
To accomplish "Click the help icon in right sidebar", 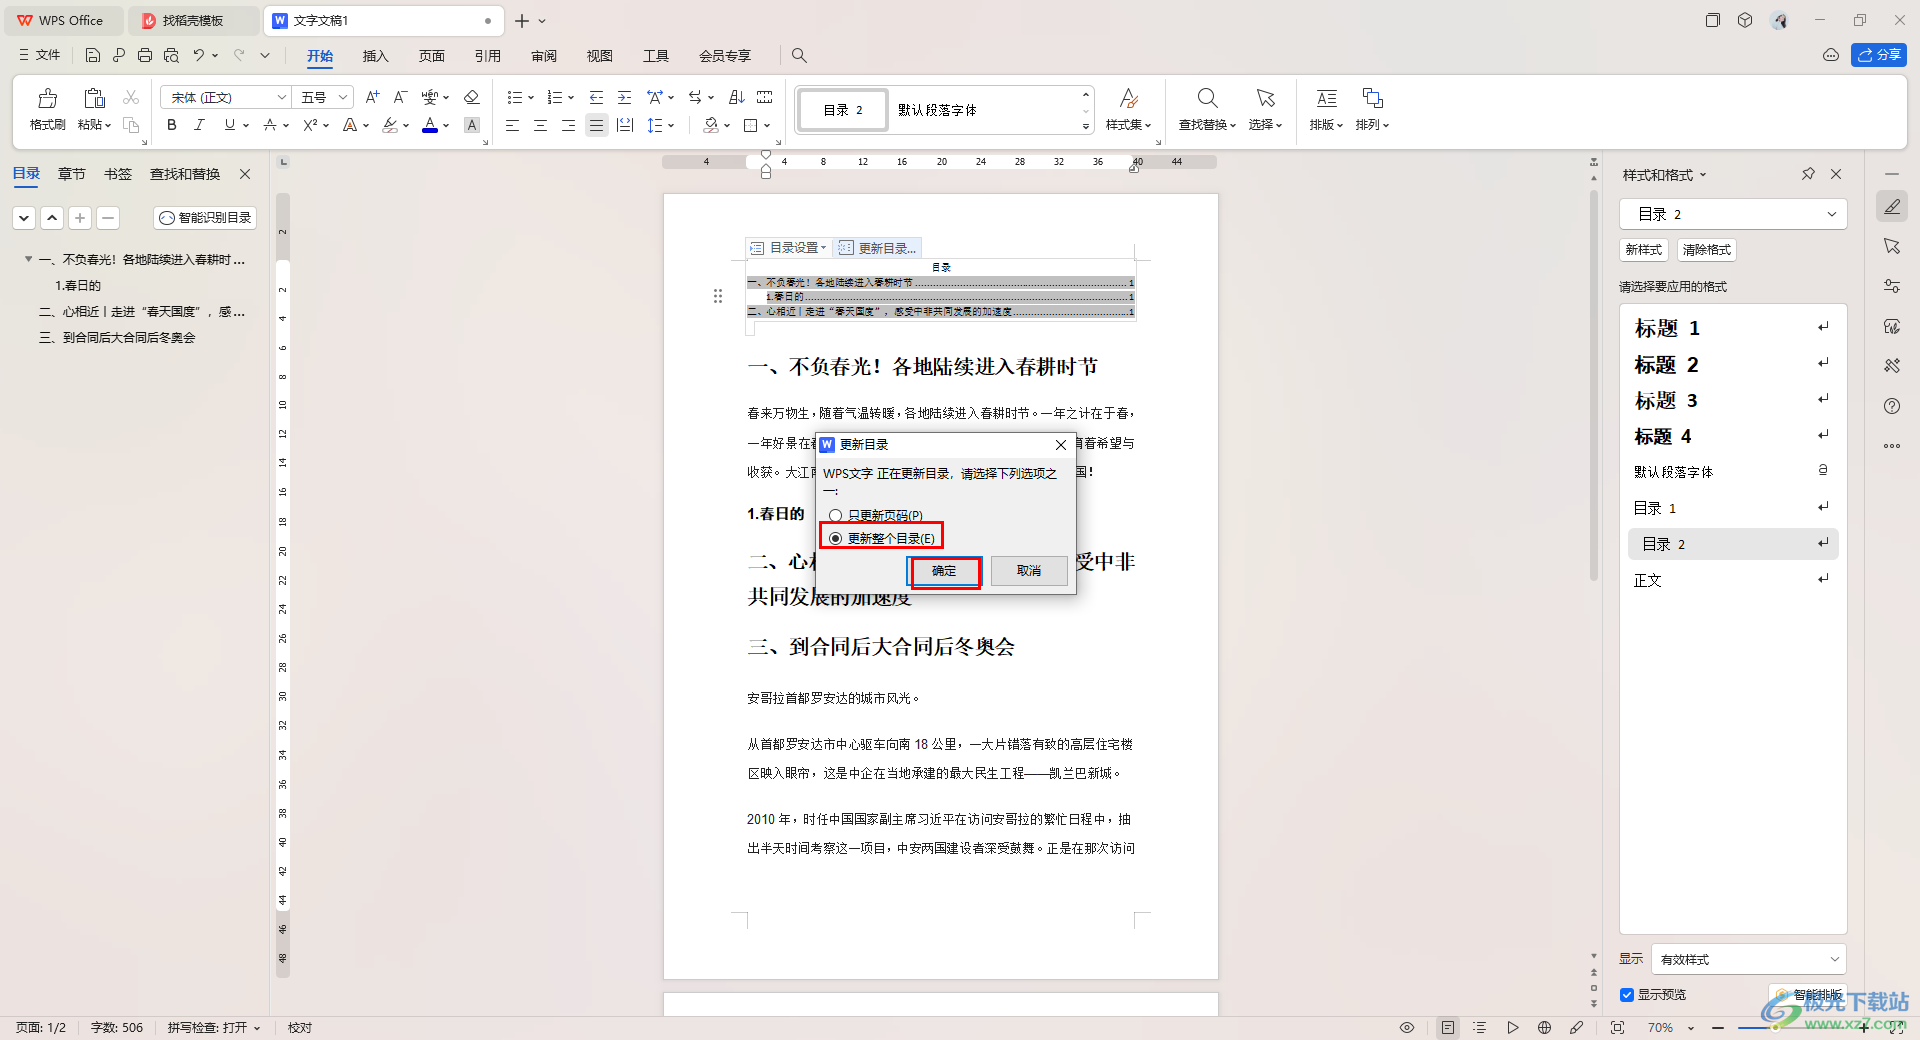I will point(1892,406).
